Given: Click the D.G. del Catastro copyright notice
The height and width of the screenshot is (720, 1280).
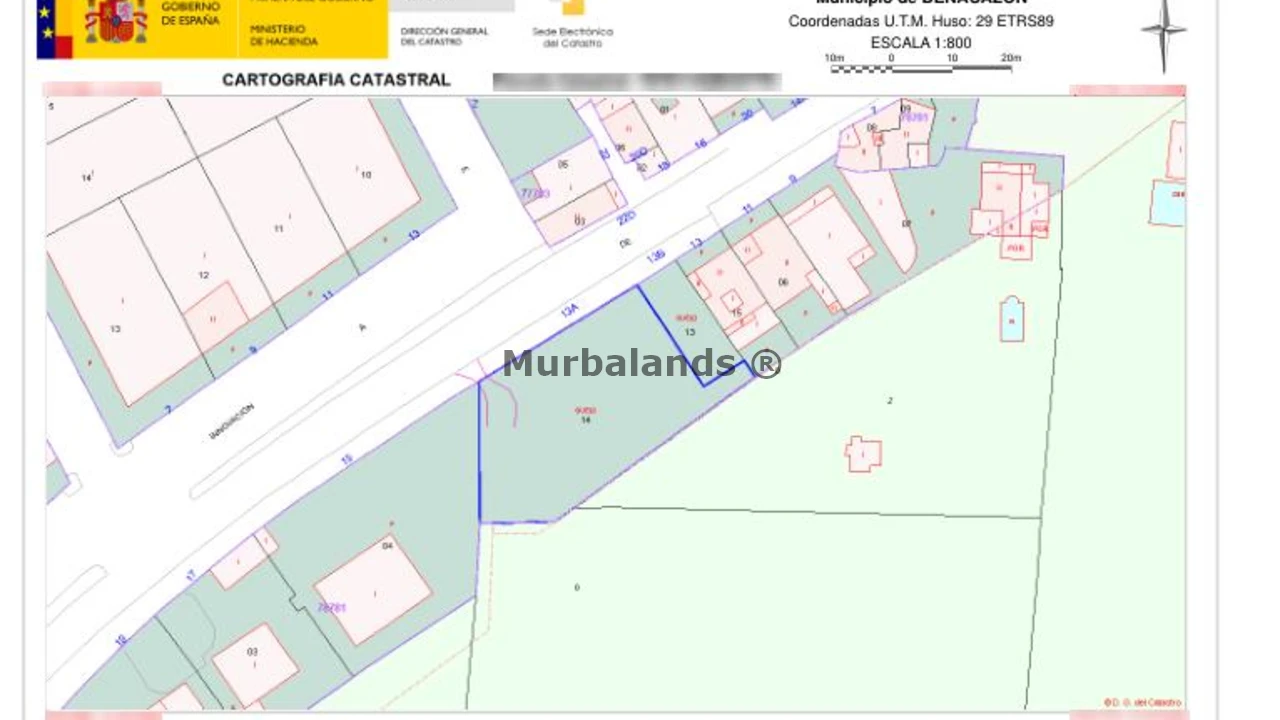Looking at the screenshot, I should 1142,702.
